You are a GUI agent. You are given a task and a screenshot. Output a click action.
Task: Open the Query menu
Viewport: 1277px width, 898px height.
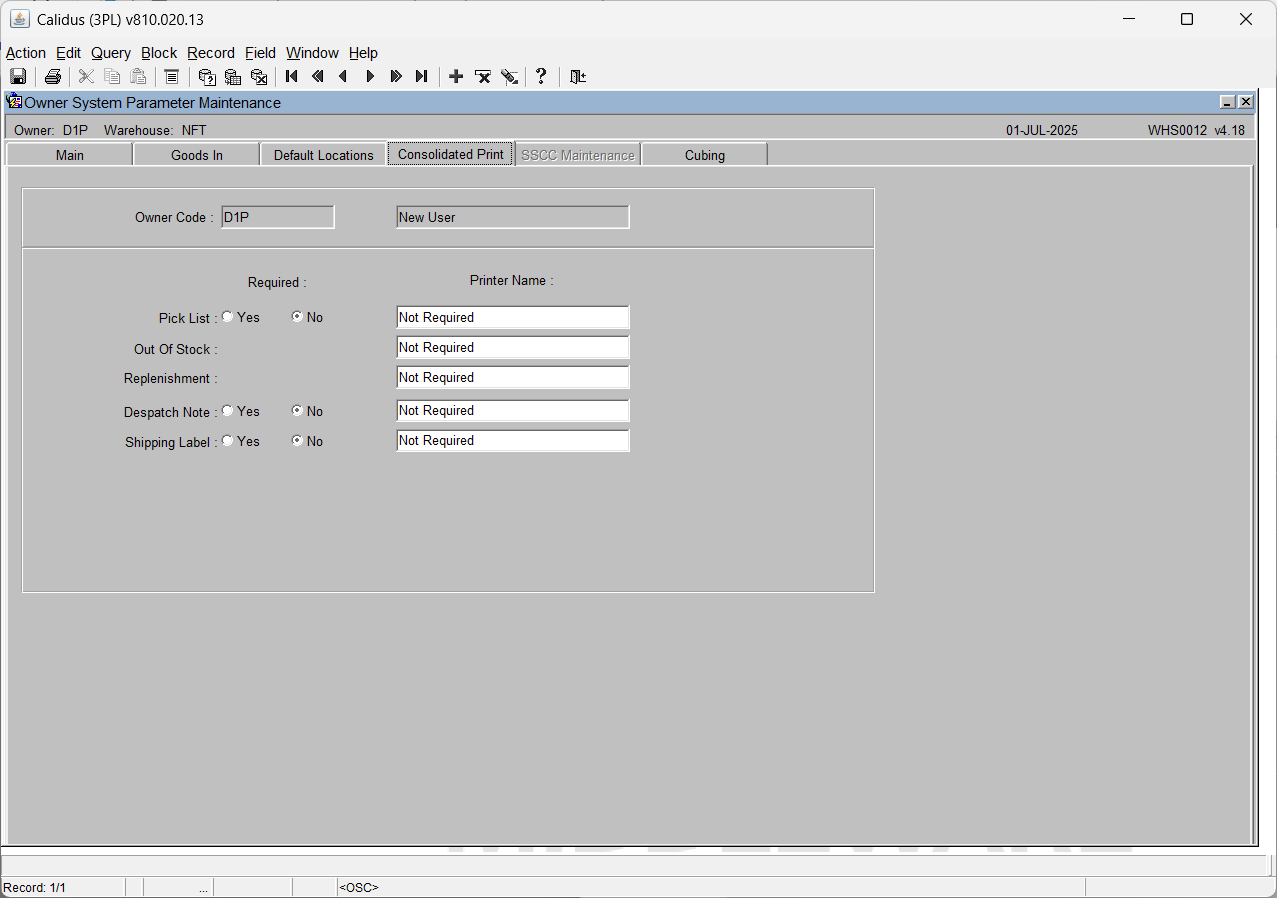[111, 53]
